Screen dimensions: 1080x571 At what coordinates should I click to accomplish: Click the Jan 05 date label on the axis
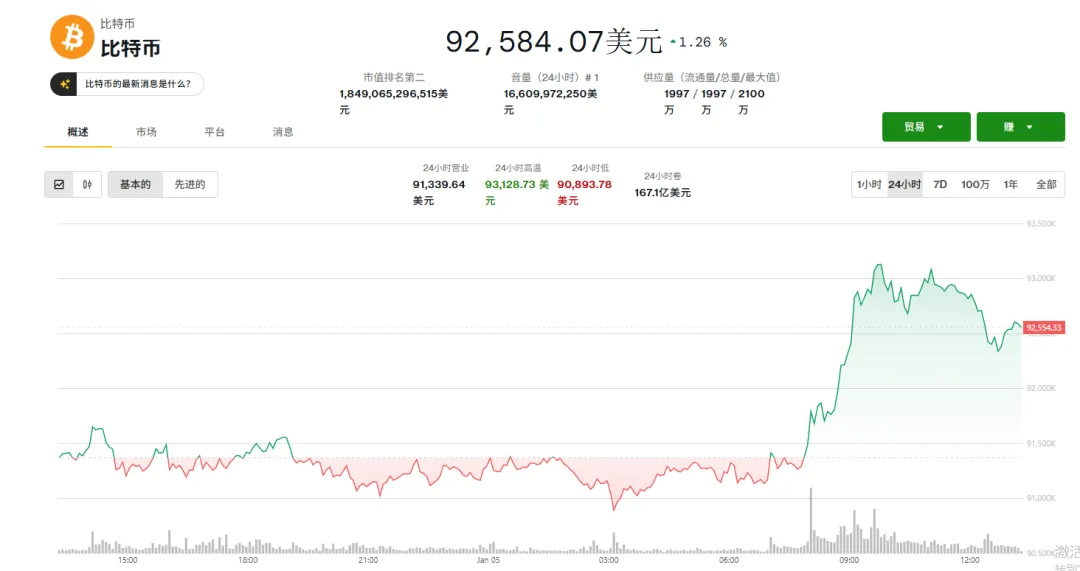point(488,560)
